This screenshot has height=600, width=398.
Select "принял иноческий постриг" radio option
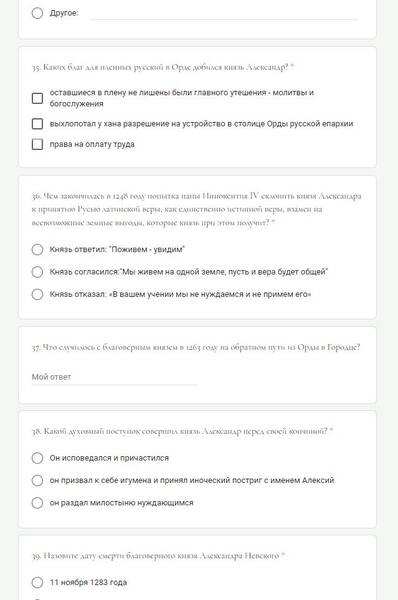[37, 480]
